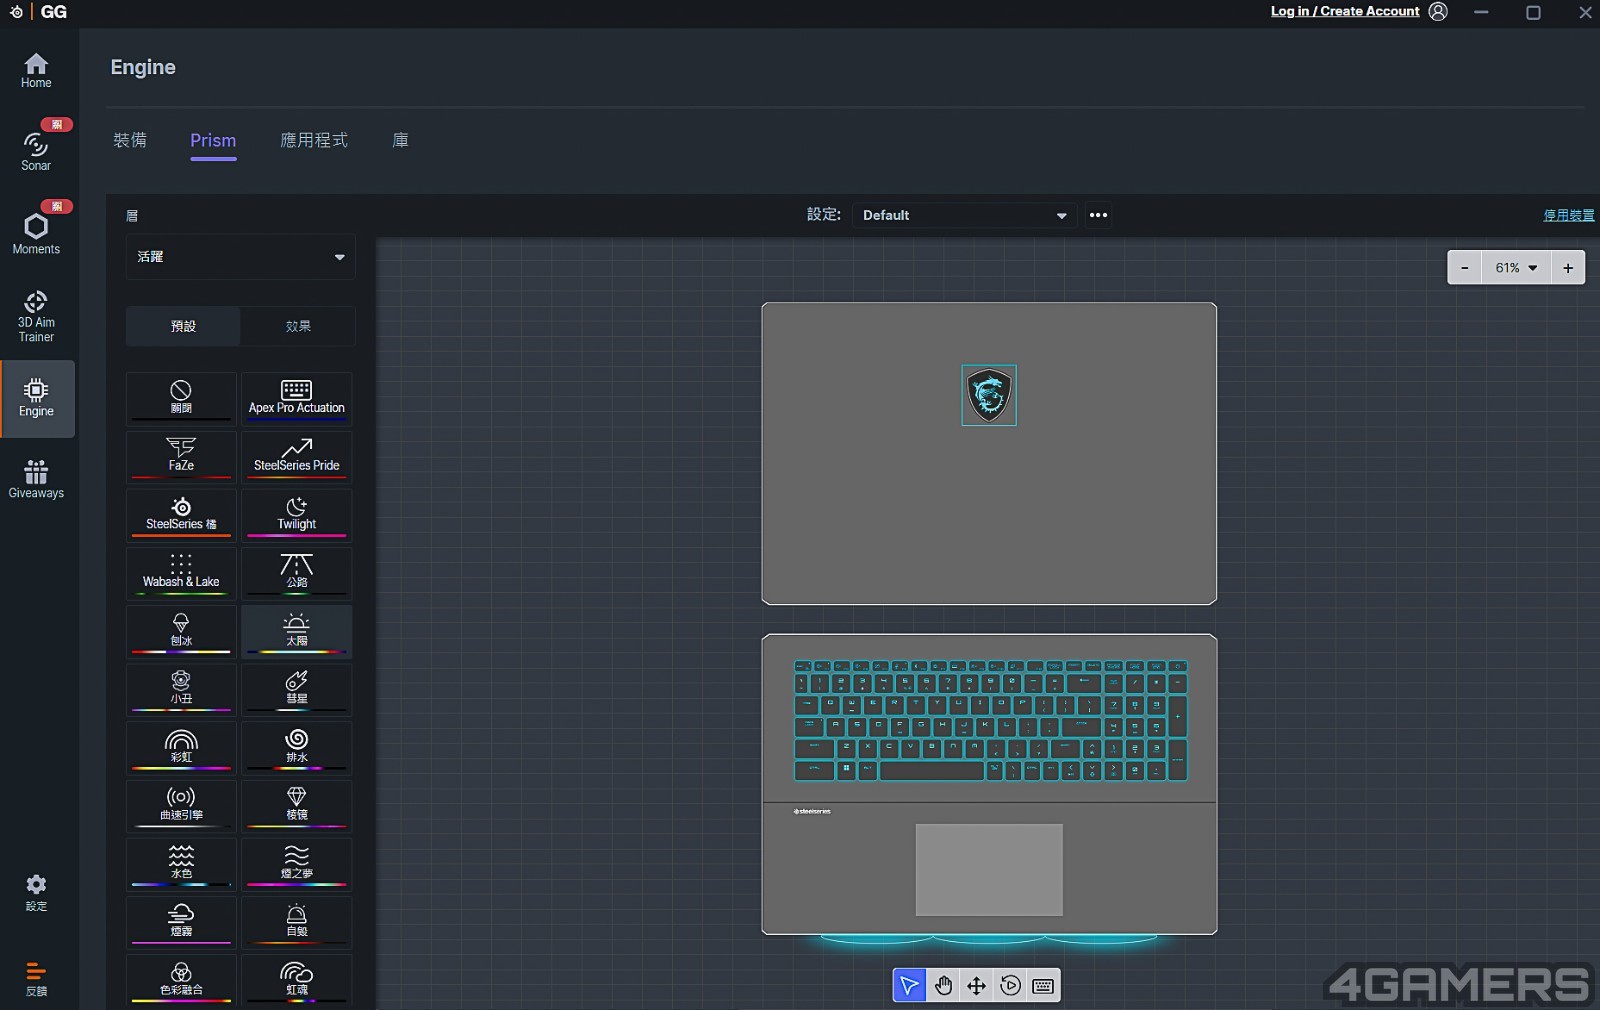
Task: Select the four-arrow move tool
Action: click(x=976, y=986)
